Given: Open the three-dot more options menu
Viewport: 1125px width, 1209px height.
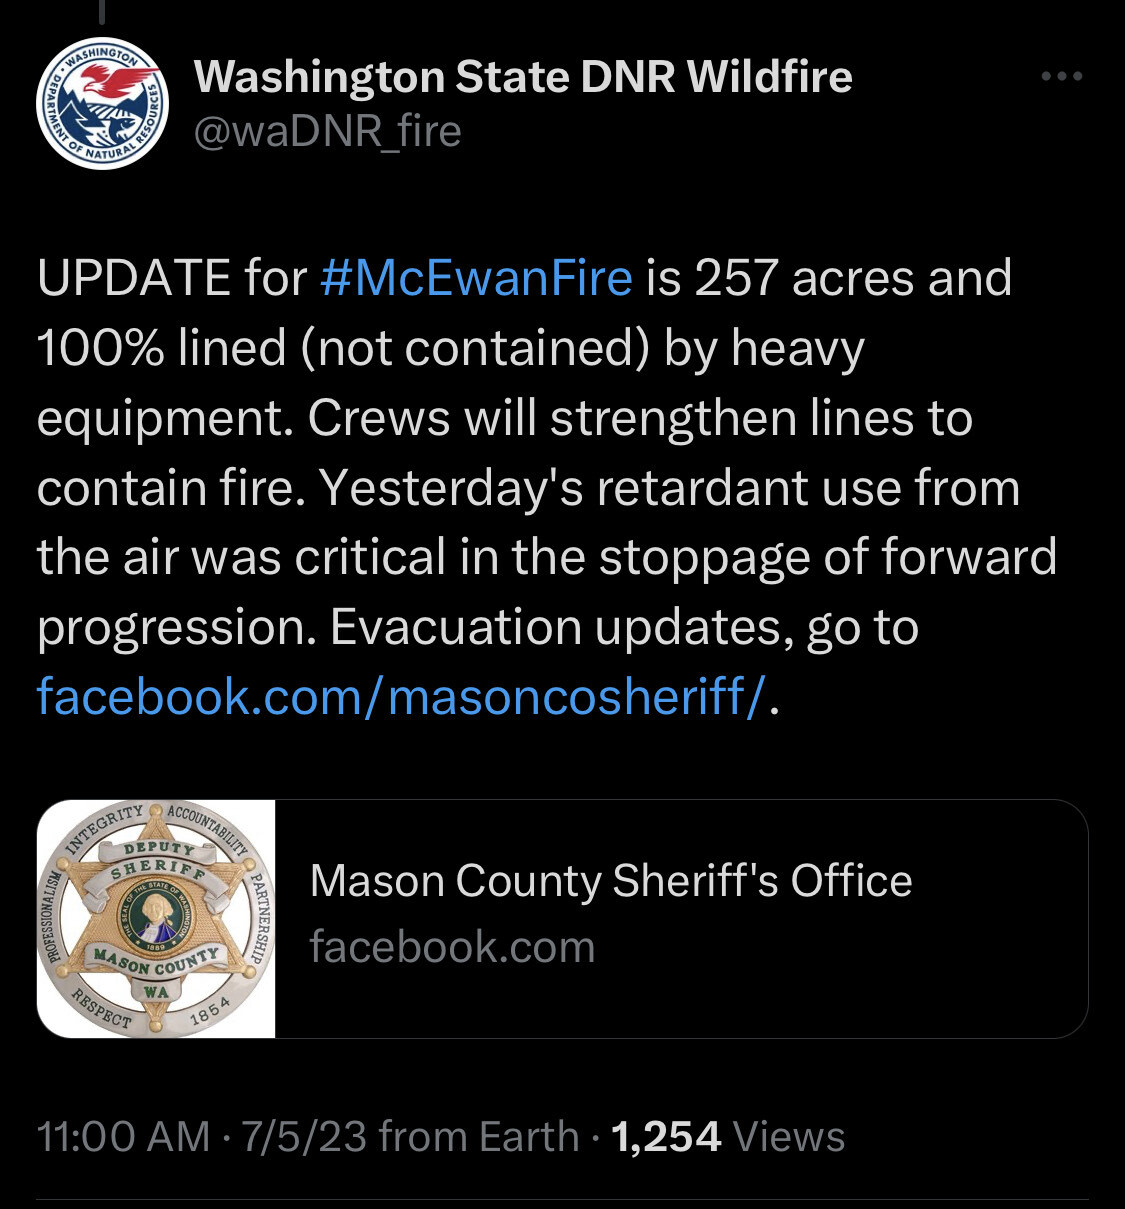Looking at the screenshot, I should tap(1061, 77).
